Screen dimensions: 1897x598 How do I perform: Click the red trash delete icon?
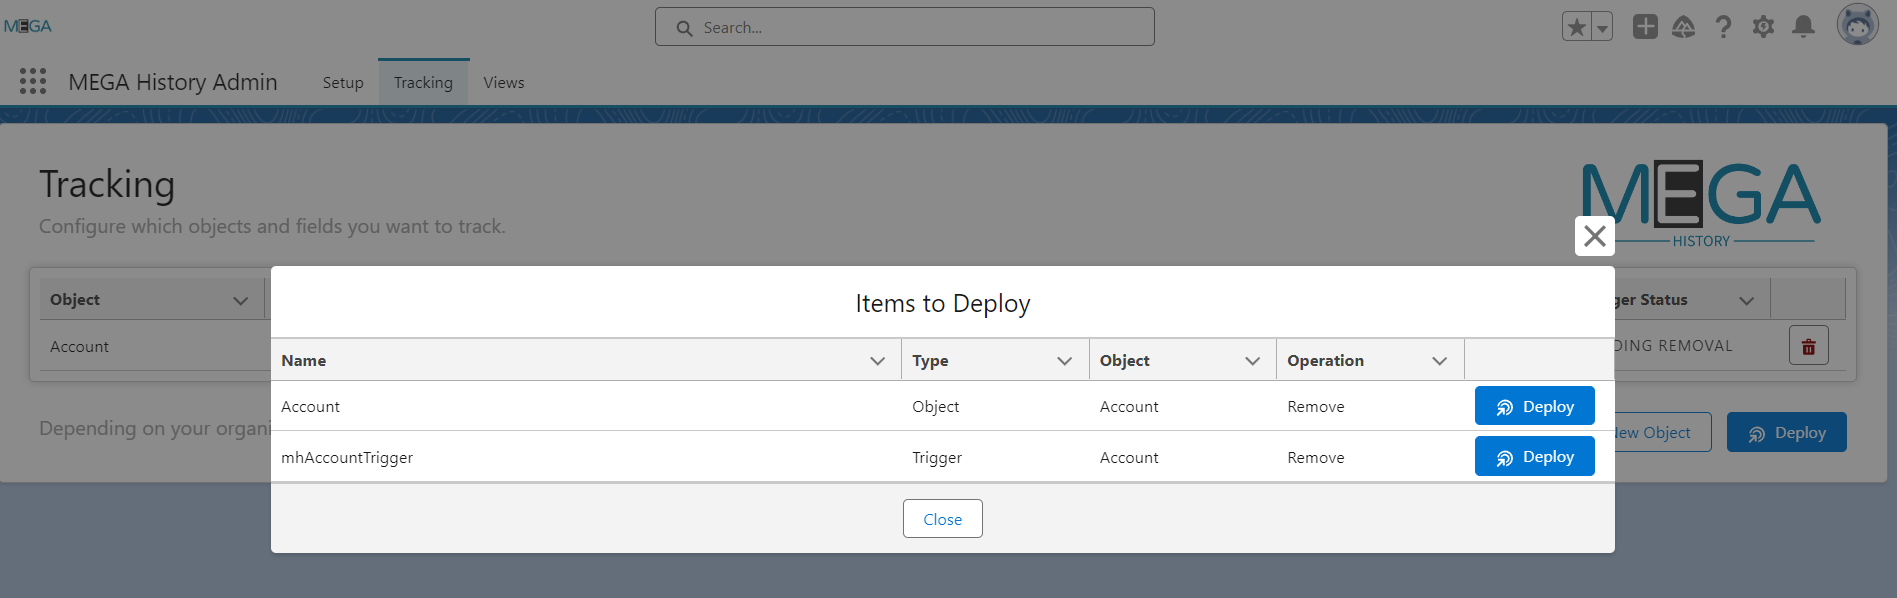click(x=1808, y=346)
